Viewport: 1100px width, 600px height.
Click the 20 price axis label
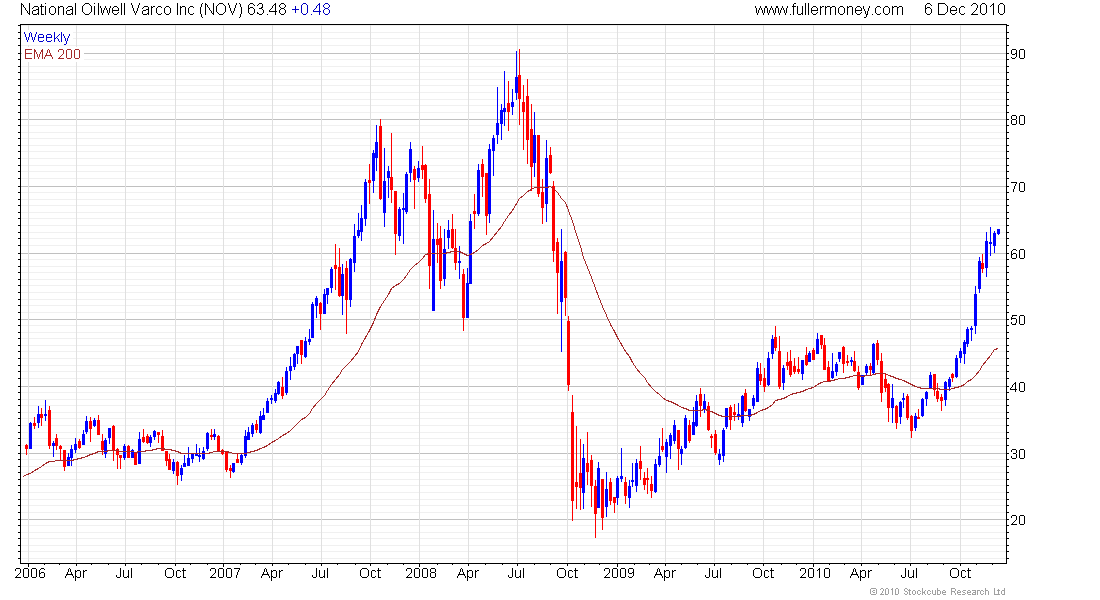coord(1017,520)
